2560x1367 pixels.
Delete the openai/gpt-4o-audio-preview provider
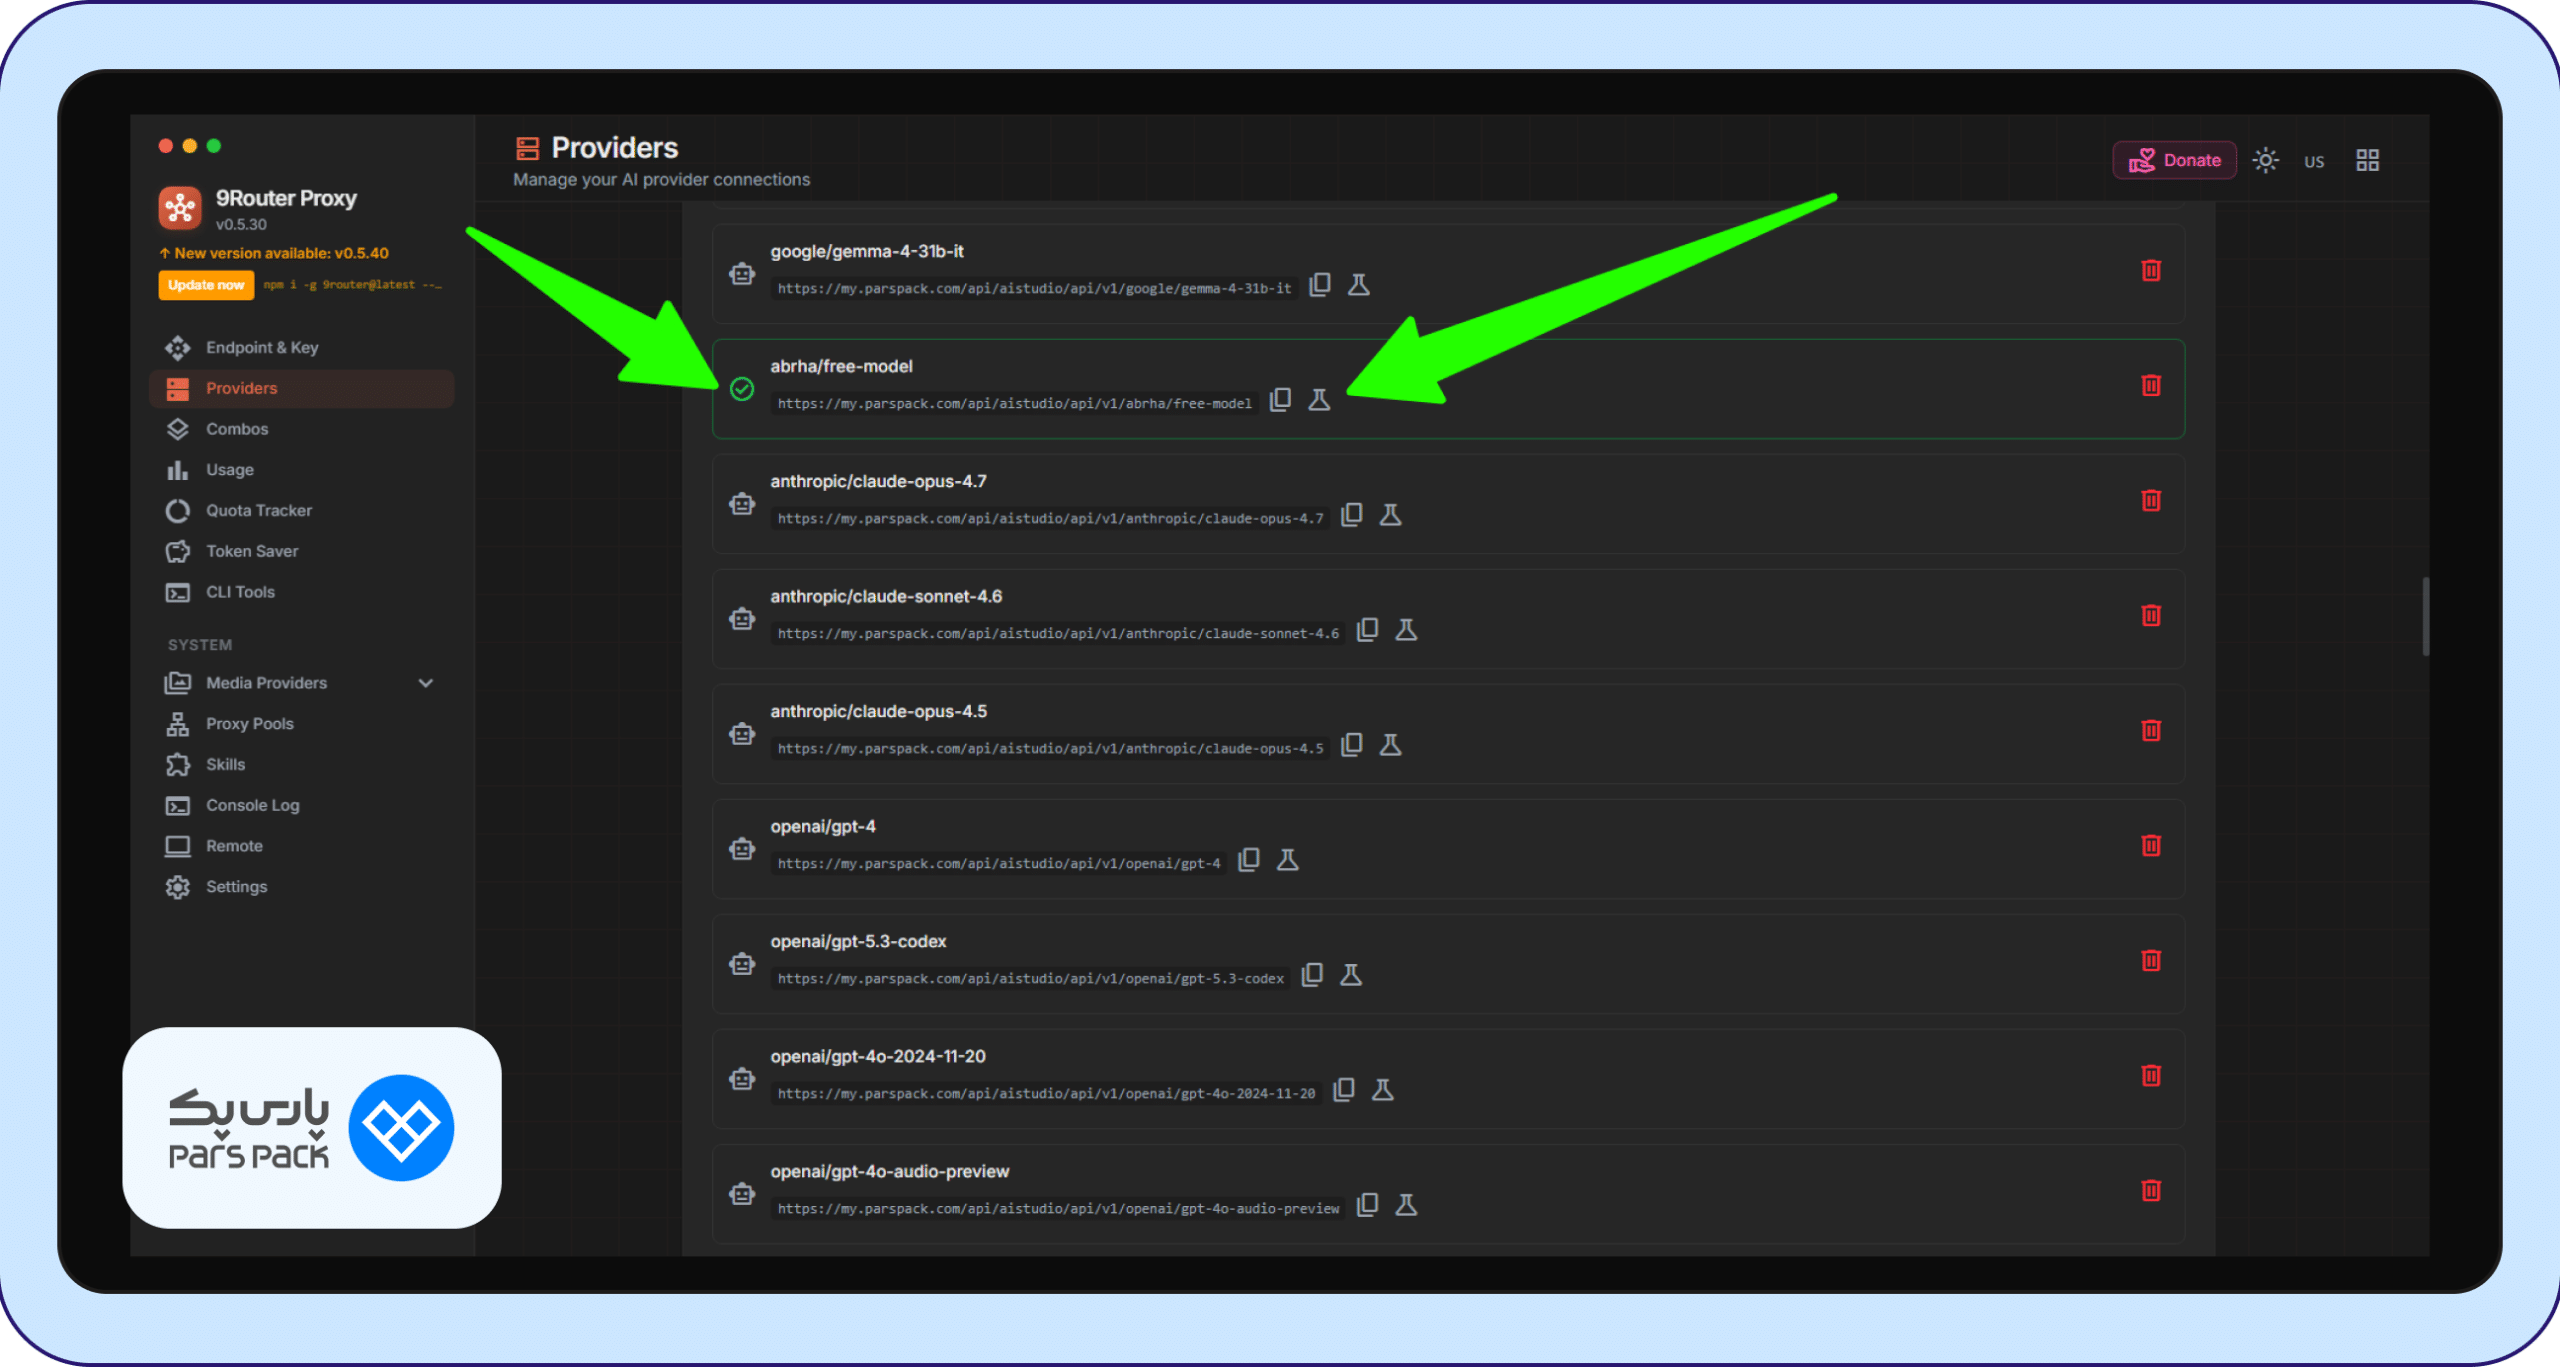(x=2151, y=1191)
